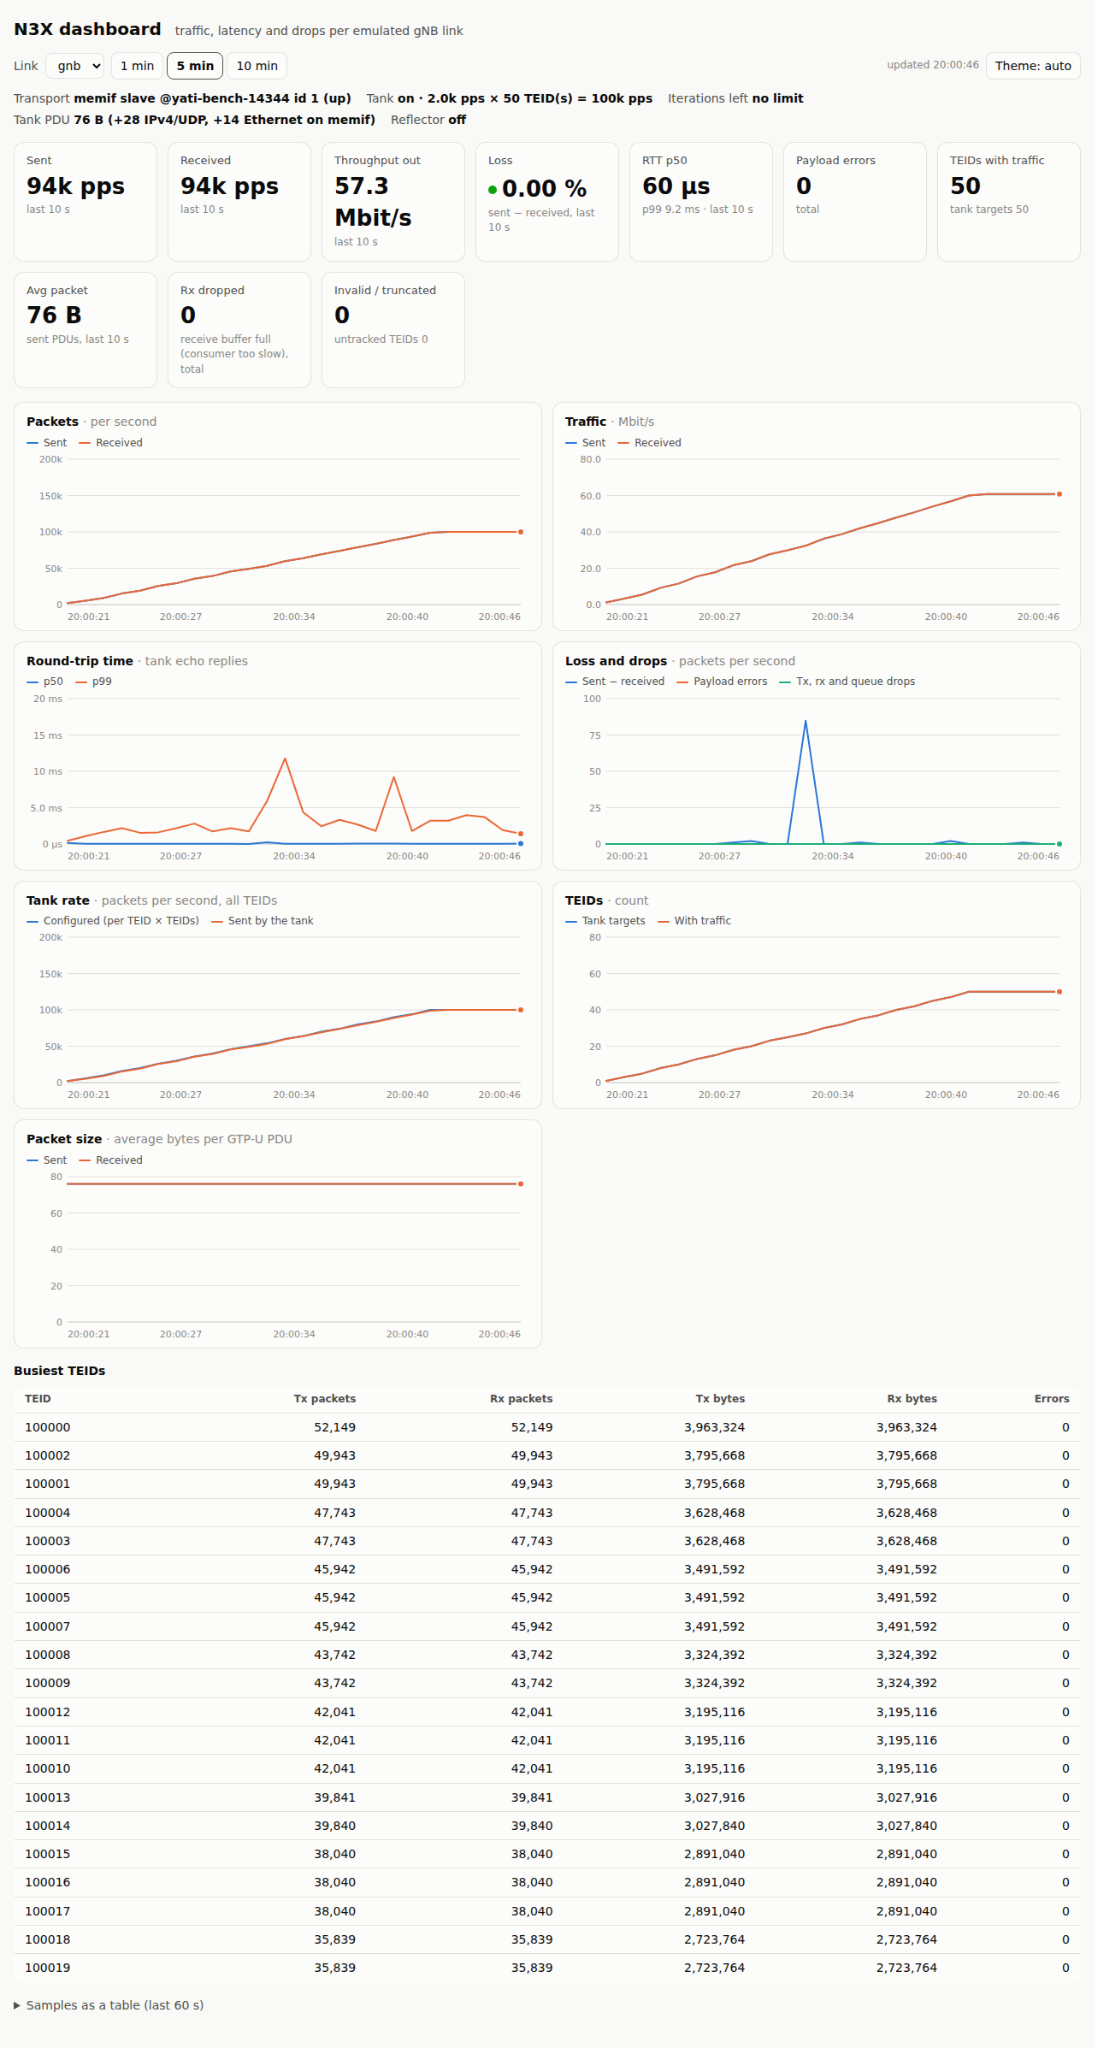Screen dimensions: 1094x2048
Task: Toggle With traffic legend in TEIDs chart
Action: coord(694,921)
